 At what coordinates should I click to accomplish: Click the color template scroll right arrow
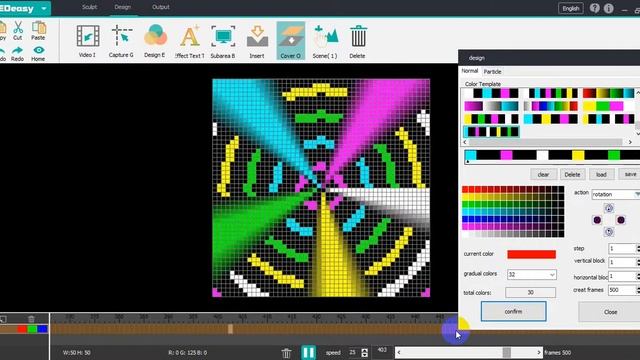tap(630, 142)
